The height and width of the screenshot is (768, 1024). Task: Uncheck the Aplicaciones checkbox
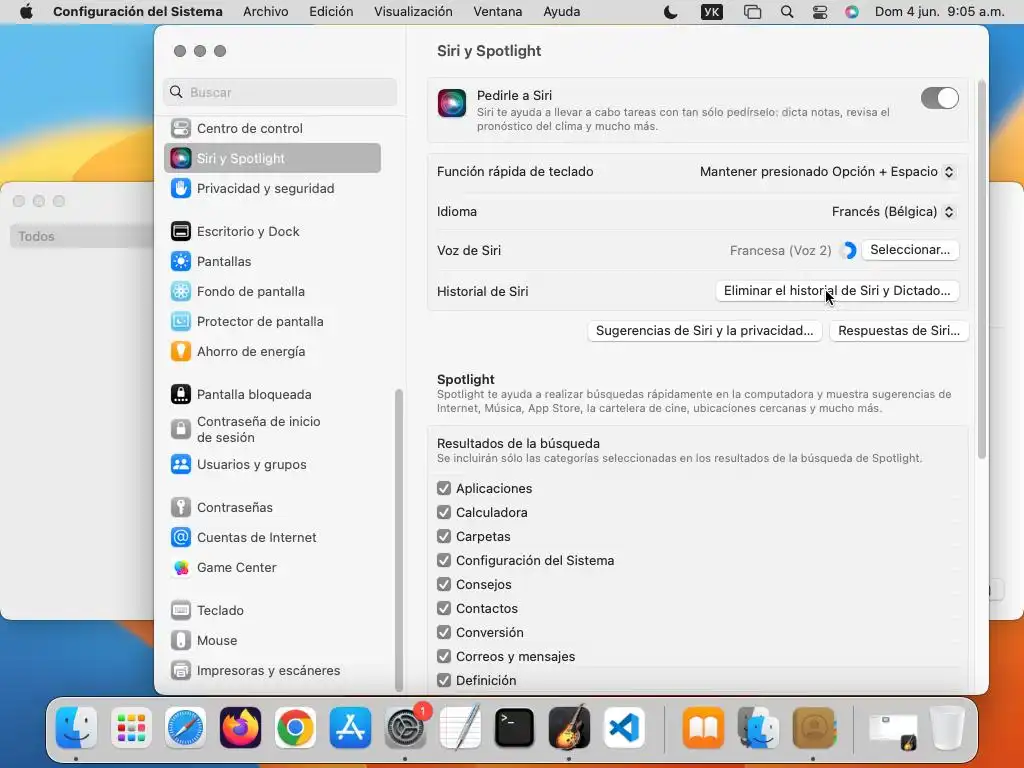[x=444, y=488]
